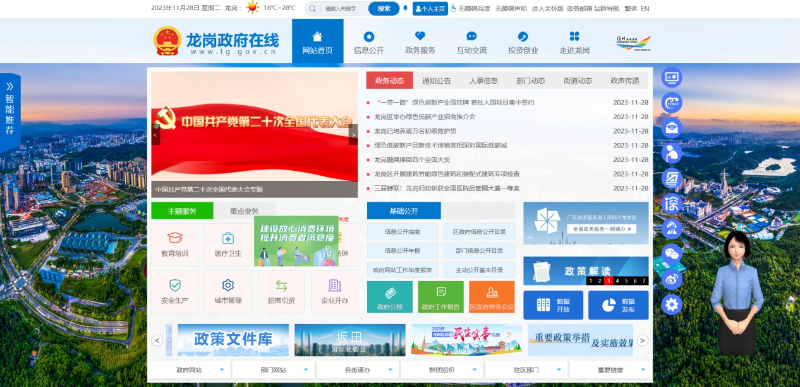The width and height of the screenshot is (800, 387).
Task: Open the 坂田 banner thumbnail
Action: (x=350, y=340)
